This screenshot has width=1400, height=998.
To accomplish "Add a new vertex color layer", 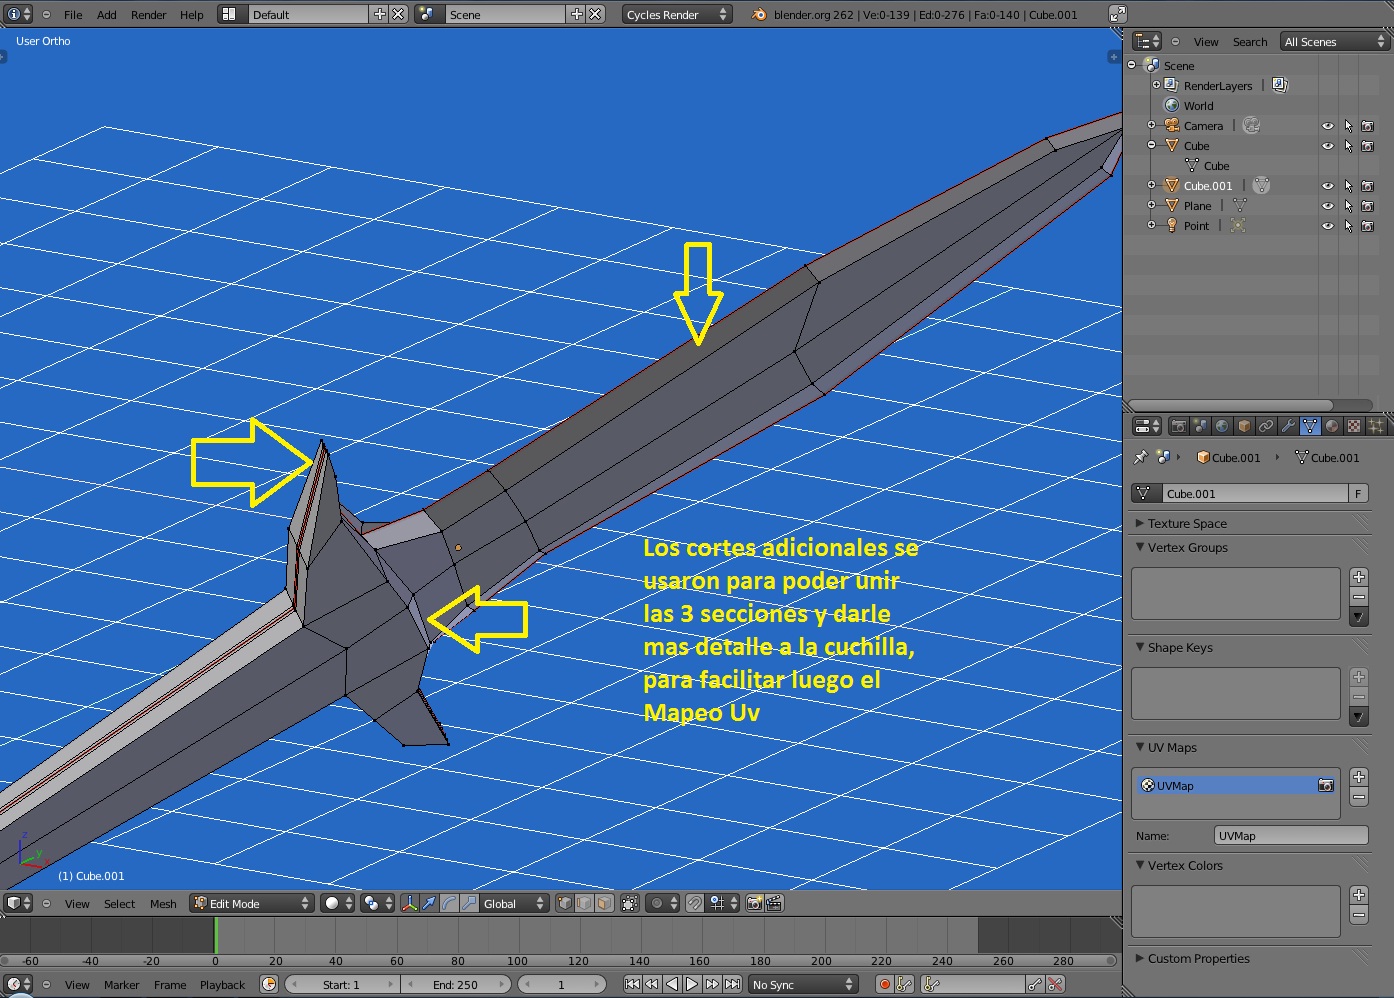I will point(1359,895).
